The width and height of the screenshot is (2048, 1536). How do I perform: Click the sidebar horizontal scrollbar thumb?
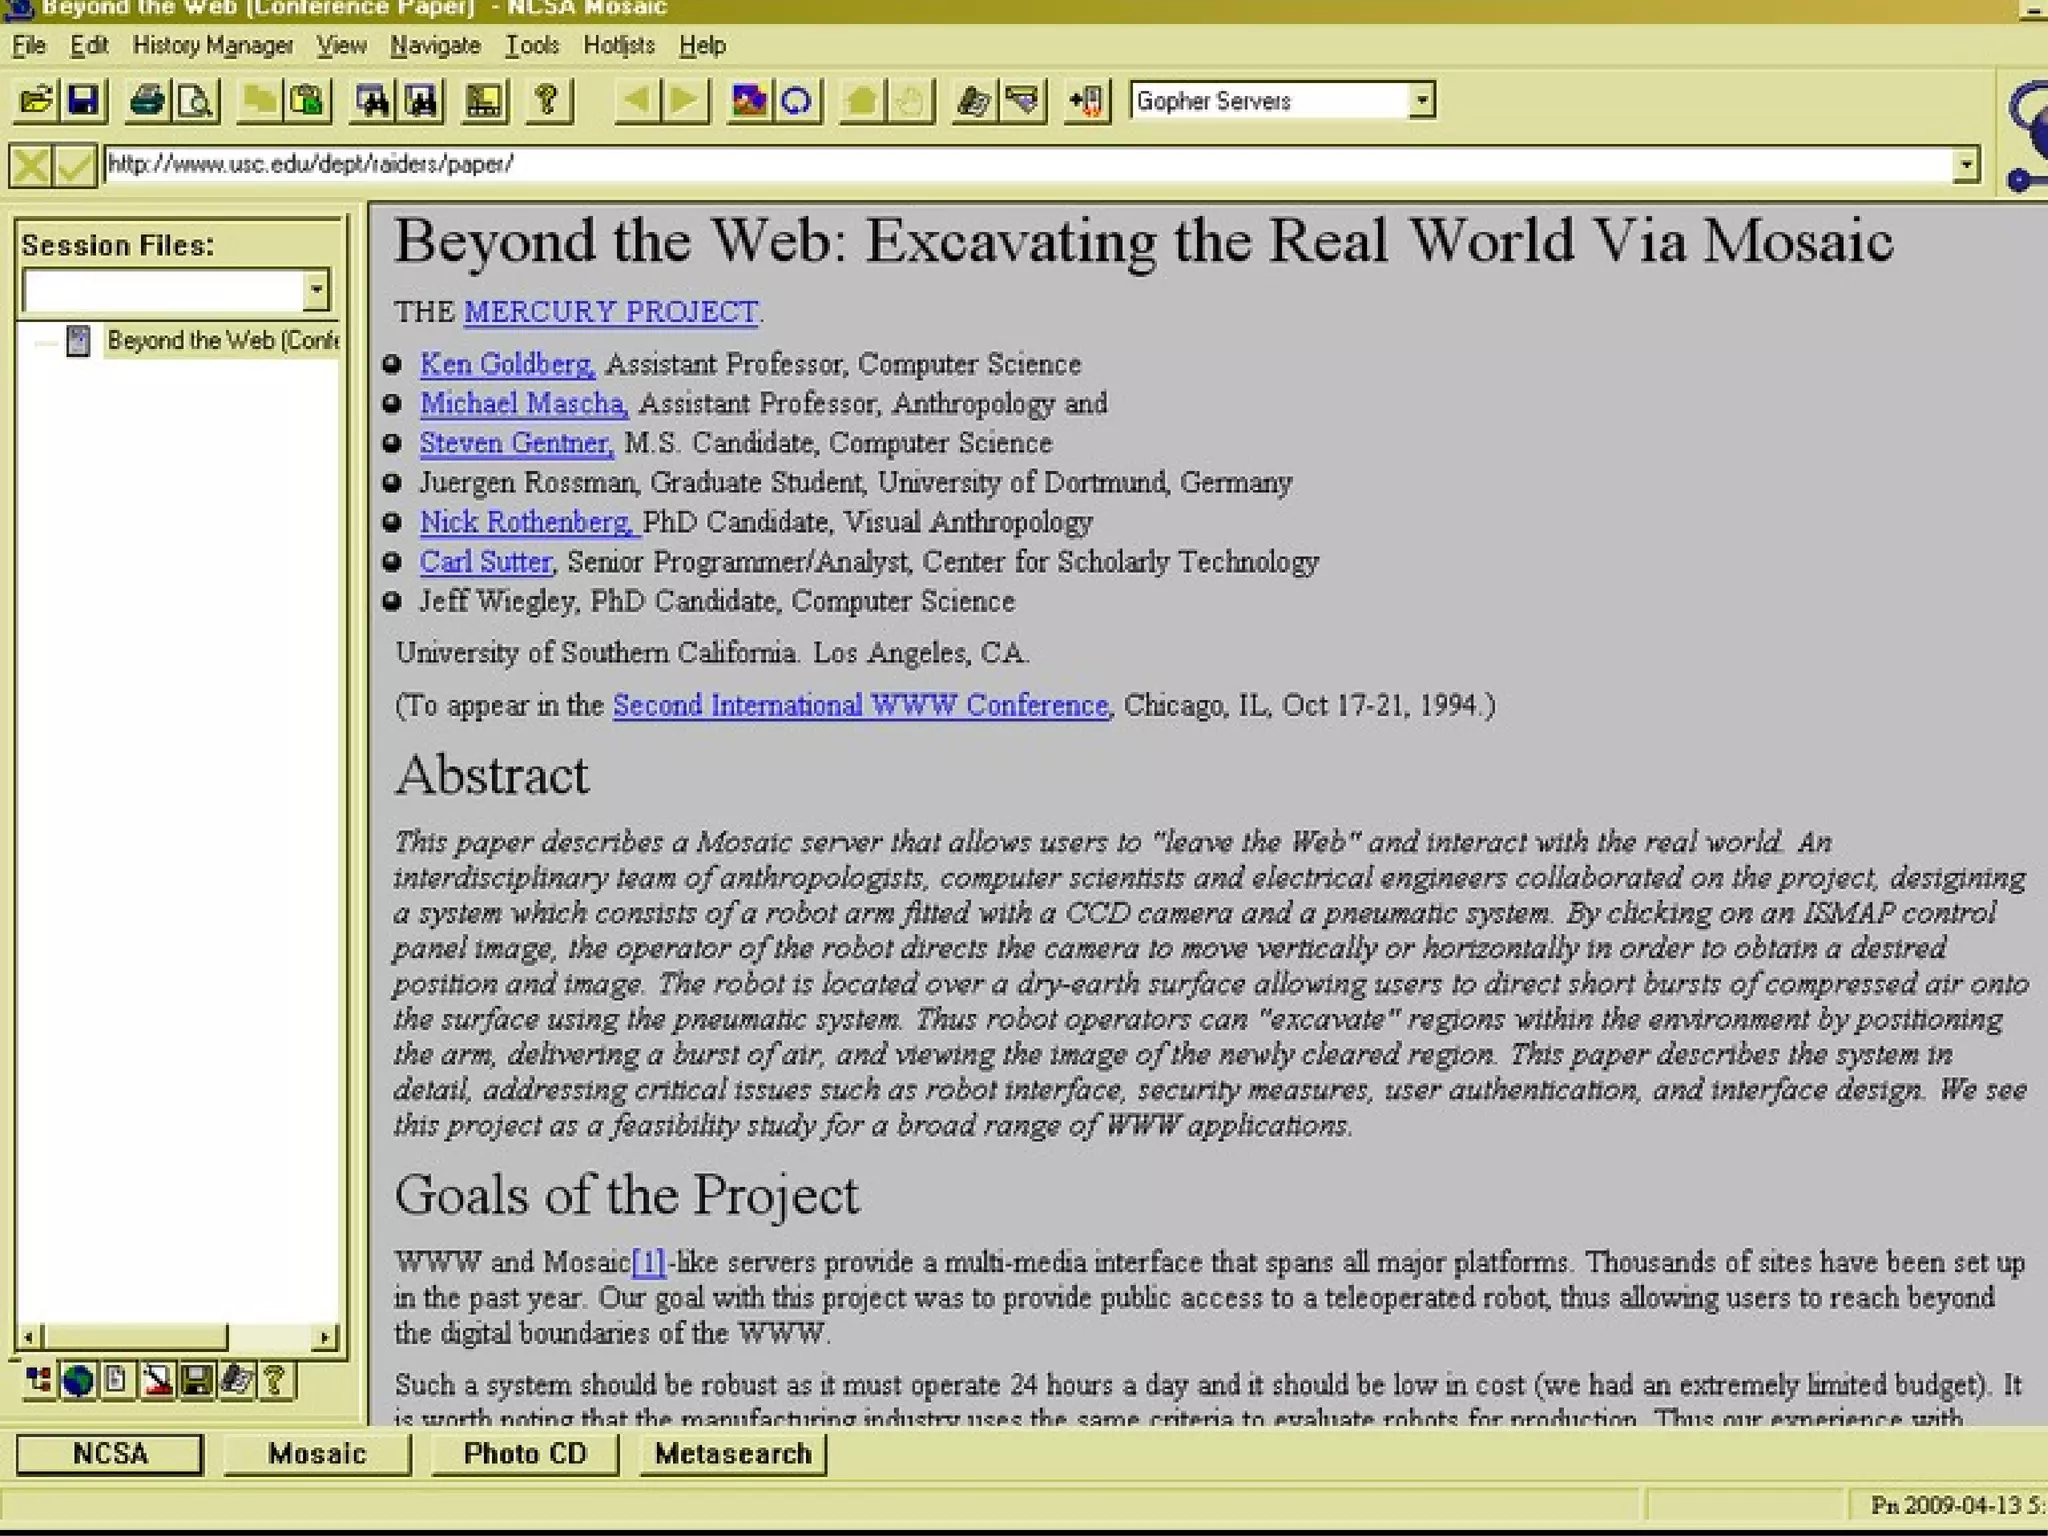click(x=135, y=1336)
